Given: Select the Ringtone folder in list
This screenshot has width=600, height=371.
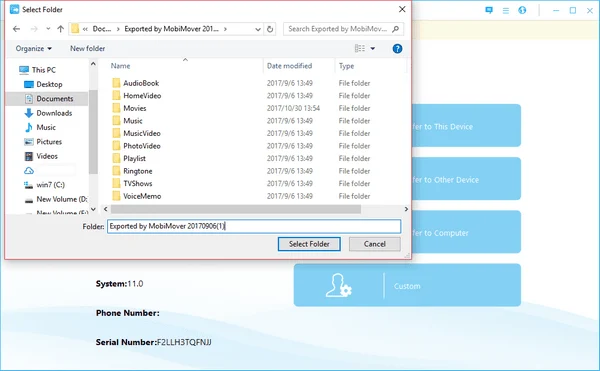Looking at the screenshot, I should [x=137, y=171].
